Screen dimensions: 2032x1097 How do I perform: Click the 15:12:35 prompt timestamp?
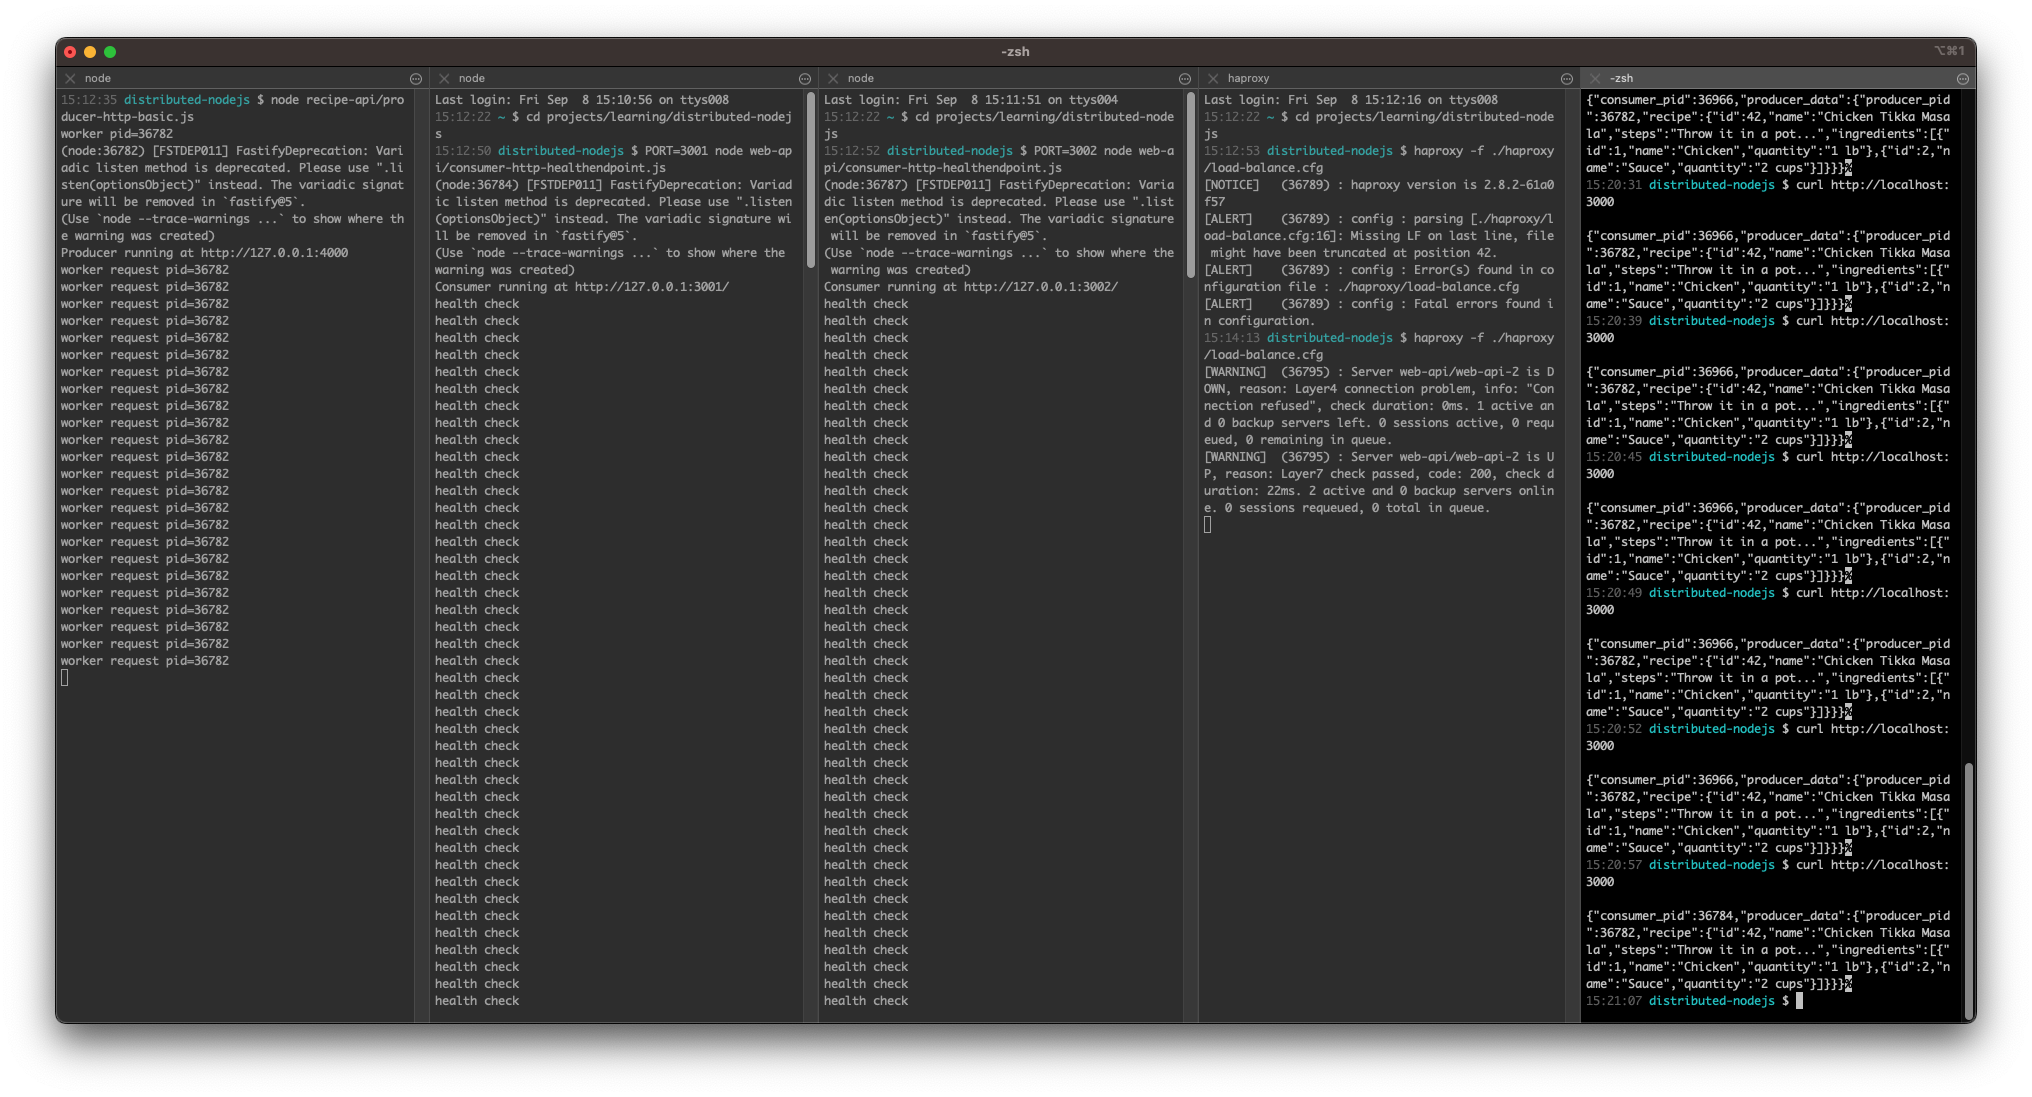pyautogui.click(x=89, y=99)
